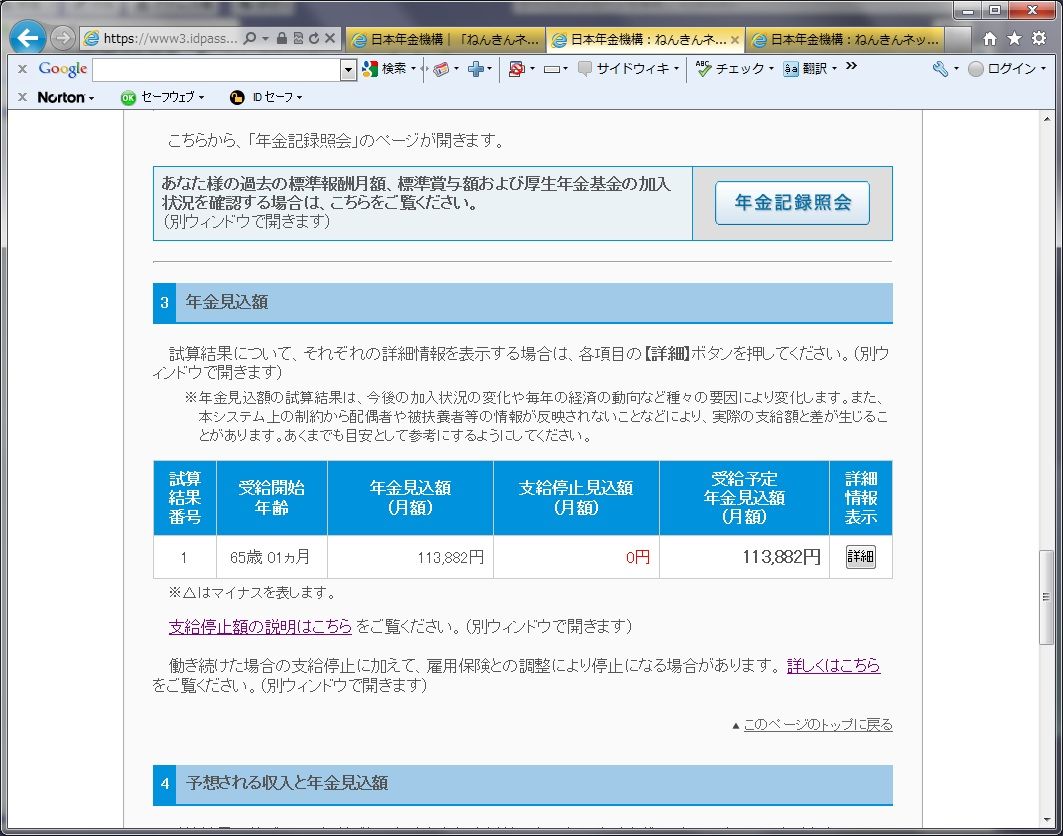Click the Google toolbar bookmarks icon
The image size is (1063, 836).
(441, 68)
